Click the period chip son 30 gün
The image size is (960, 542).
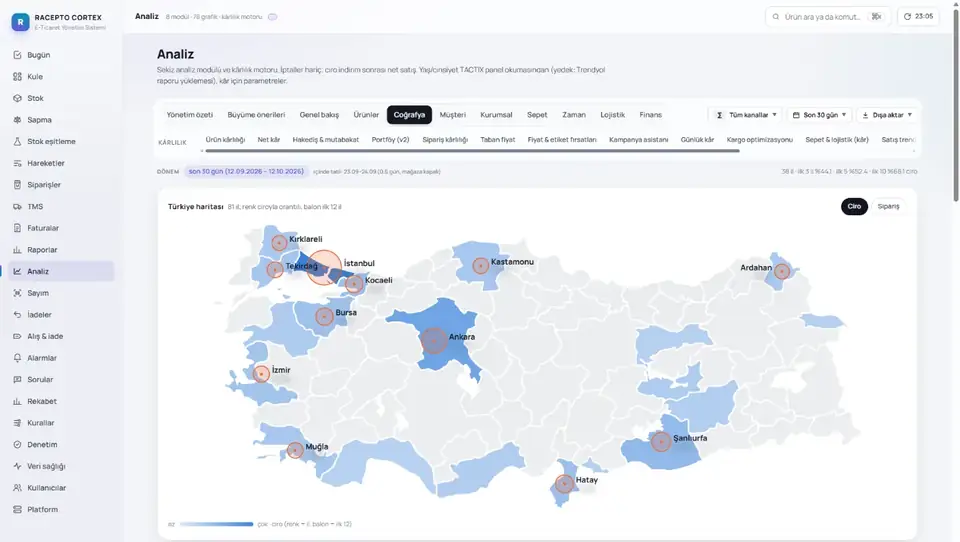pyautogui.click(x=246, y=171)
